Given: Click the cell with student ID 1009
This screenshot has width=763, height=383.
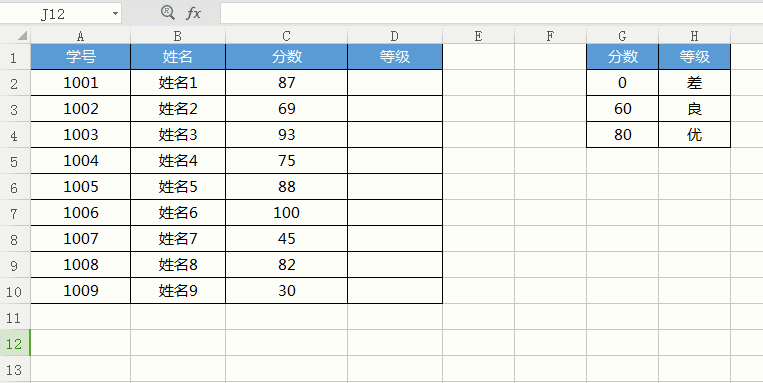Looking at the screenshot, I should (x=81, y=291).
